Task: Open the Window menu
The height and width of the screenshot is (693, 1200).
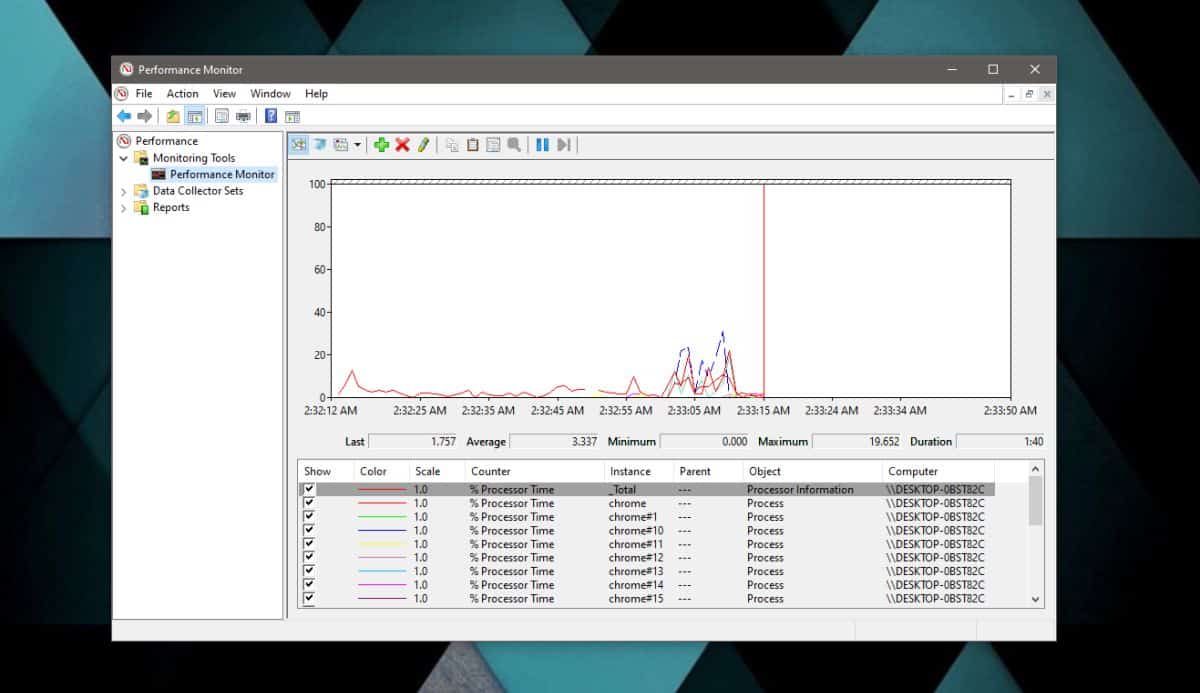Action: coord(270,93)
